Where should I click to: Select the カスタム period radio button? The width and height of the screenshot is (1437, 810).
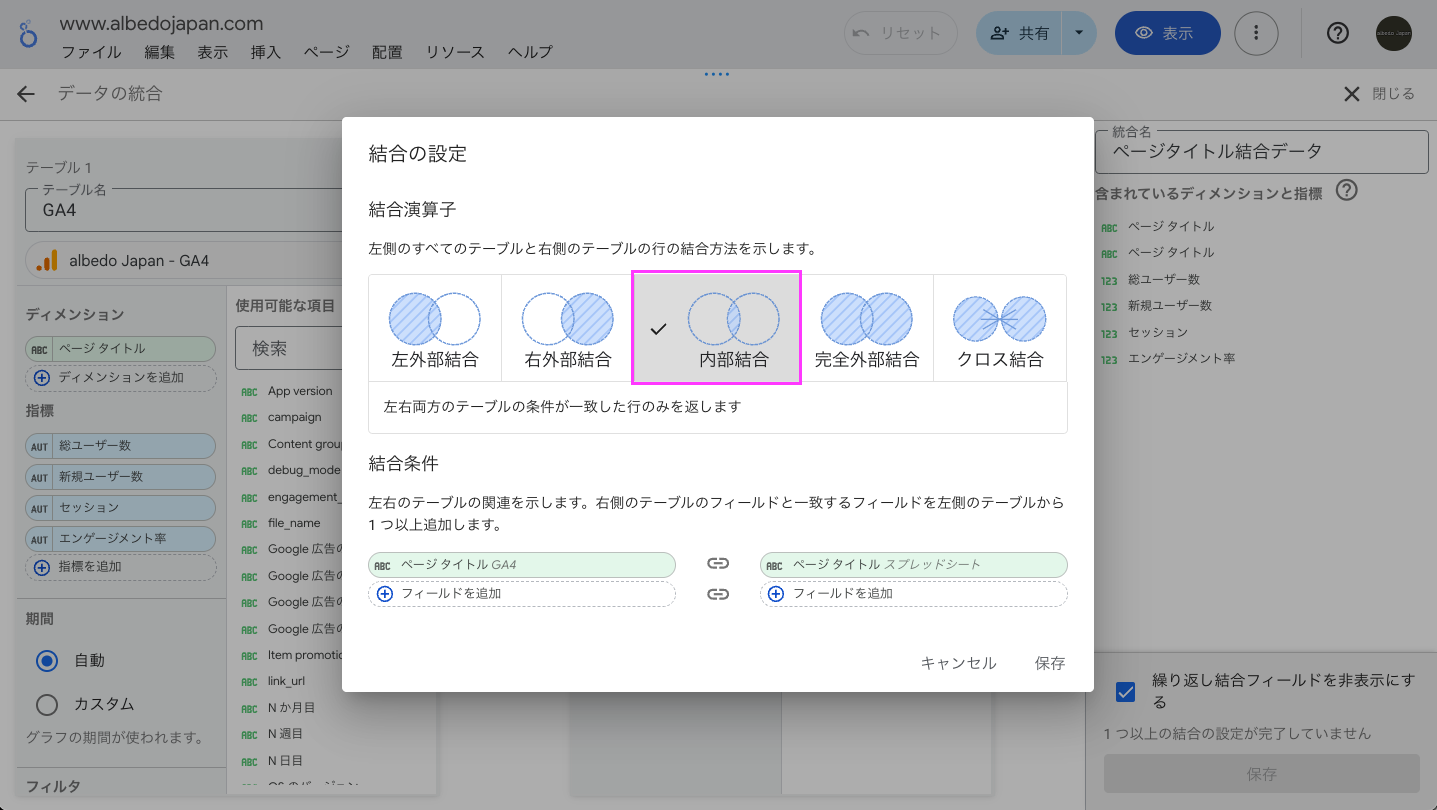click(47, 704)
